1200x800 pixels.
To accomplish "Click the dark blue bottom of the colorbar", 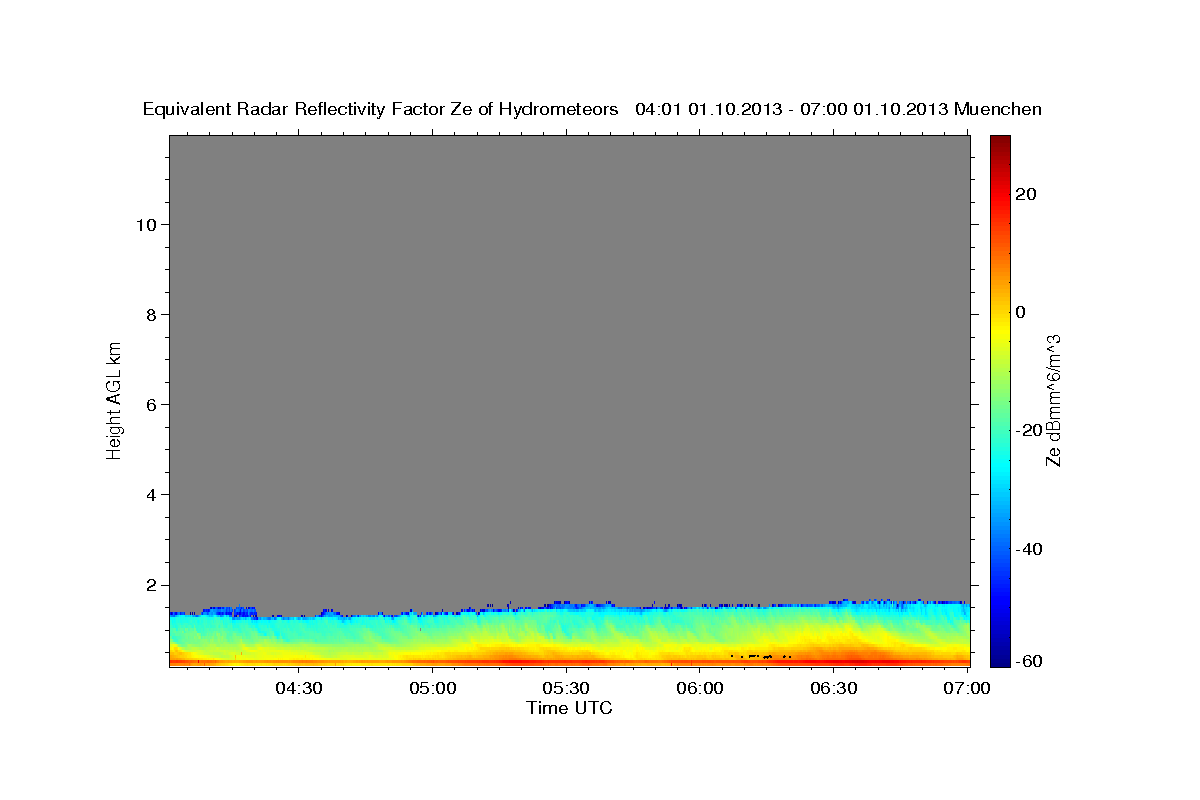I will click(x=1000, y=657).
